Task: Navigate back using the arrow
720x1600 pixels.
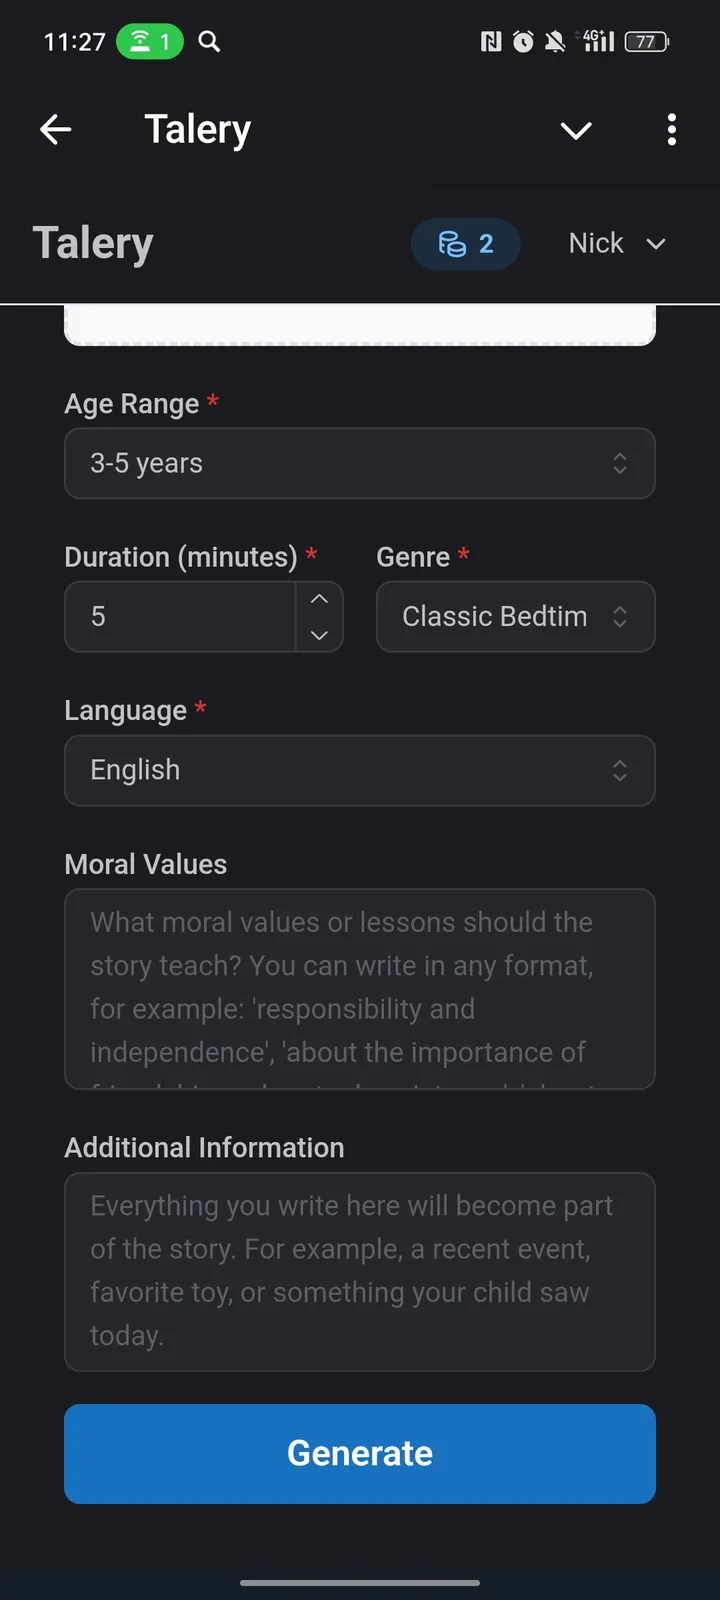Action: click(x=56, y=129)
